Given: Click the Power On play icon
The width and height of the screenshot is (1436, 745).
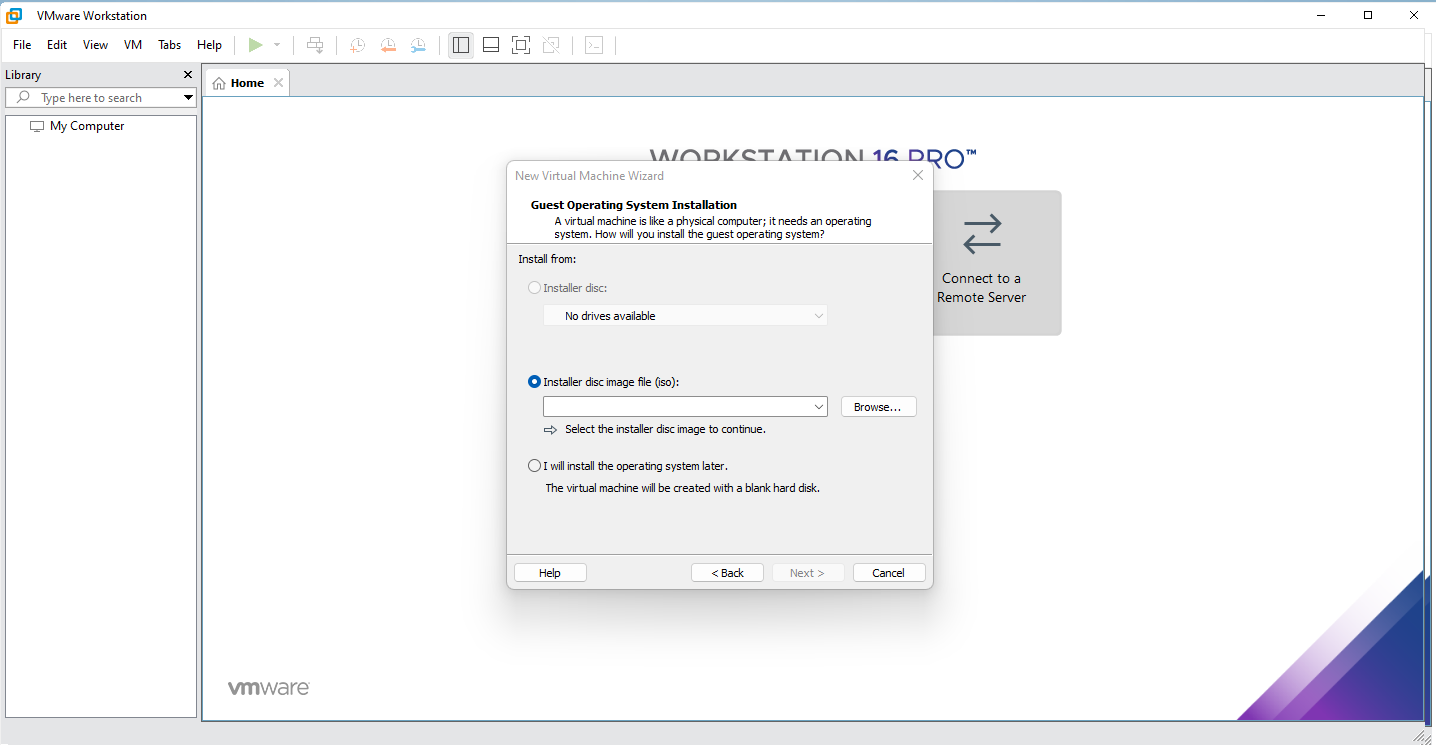Looking at the screenshot, I should 255,45.
